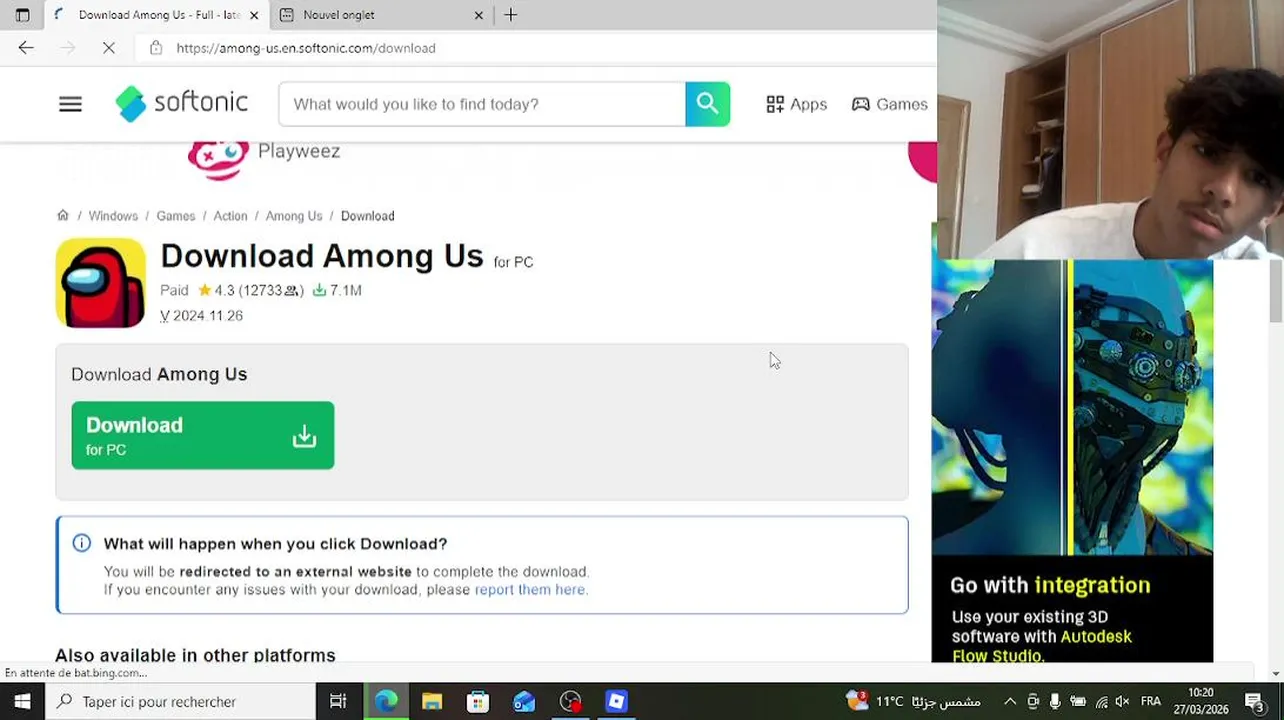Viewport: 1284px width, 720px height.
Task: Go back in the browser
Action: [x=26, y=48]
